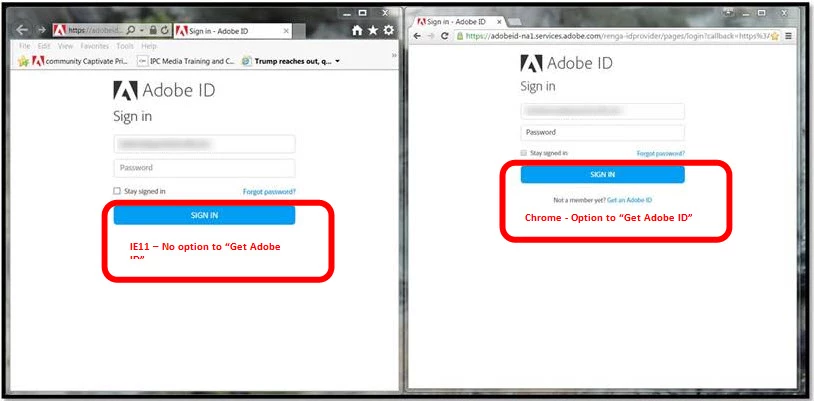Click the Chrome URL address bar
Screen dimensions: 814x401
coord(617,36)
